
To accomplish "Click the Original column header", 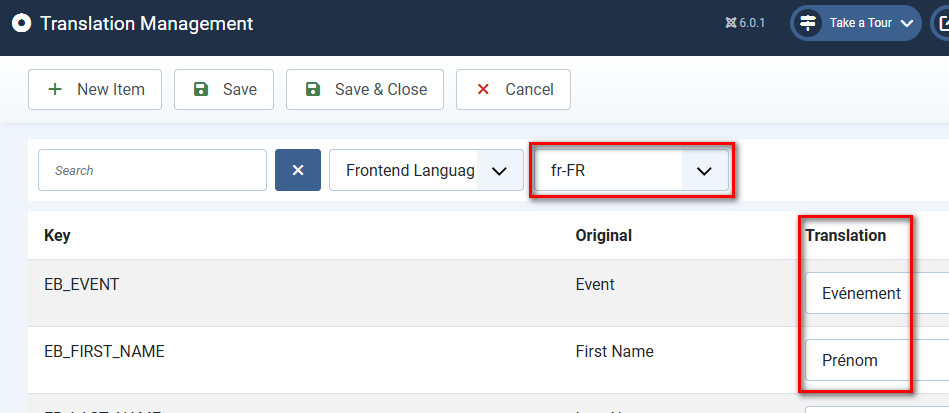I will coord(603,236).
